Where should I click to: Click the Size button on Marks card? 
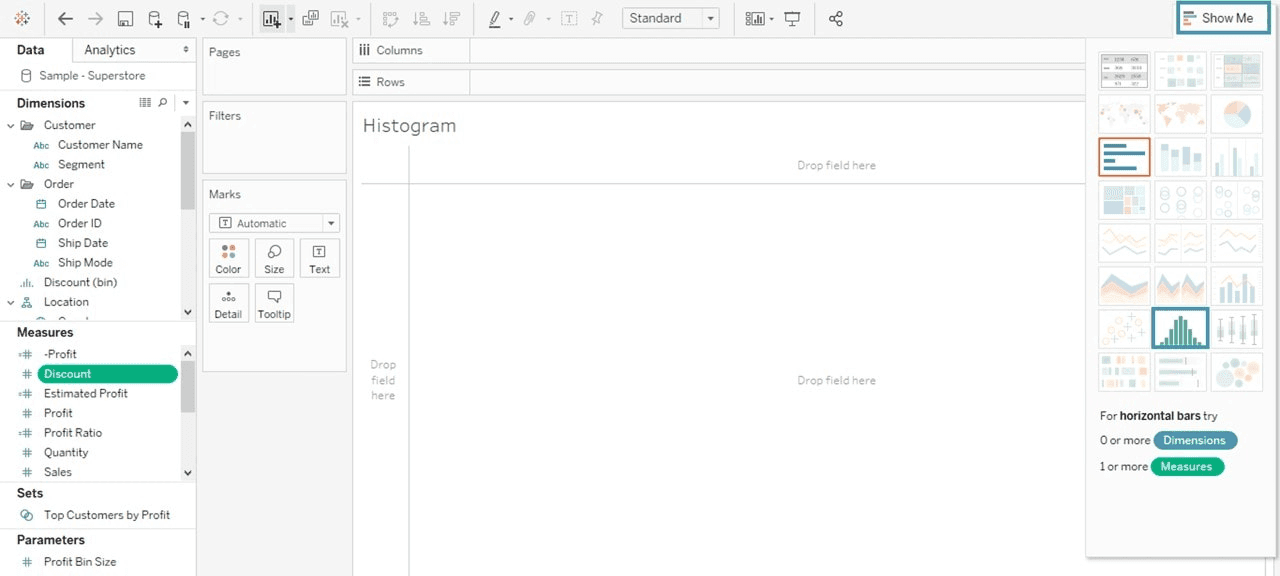coord(274,258)
